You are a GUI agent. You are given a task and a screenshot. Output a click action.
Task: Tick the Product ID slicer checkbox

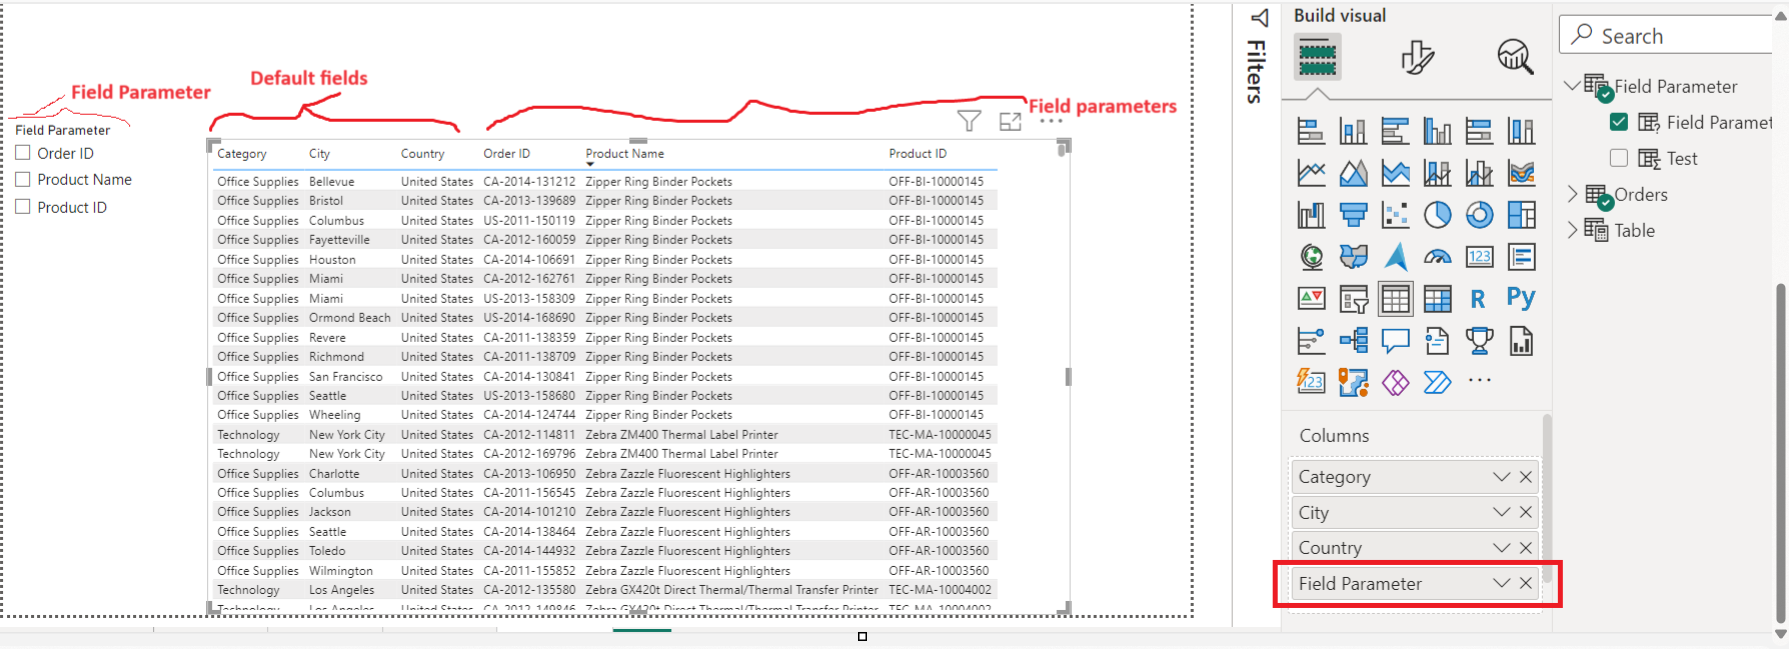click(23, 206)
